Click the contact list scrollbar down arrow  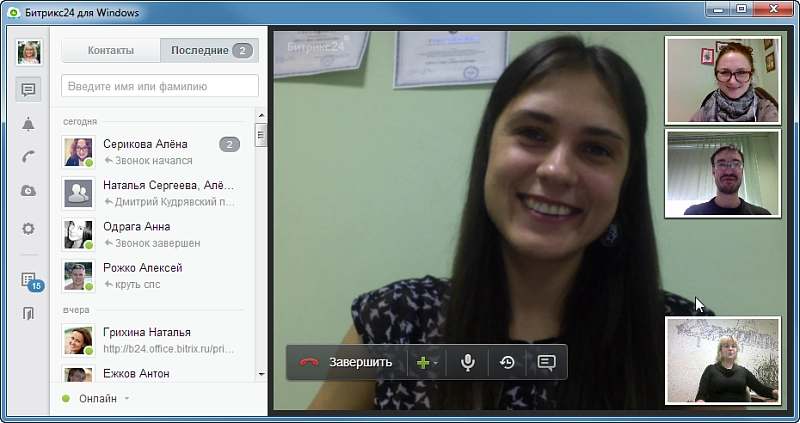click(x=261, y=374)
